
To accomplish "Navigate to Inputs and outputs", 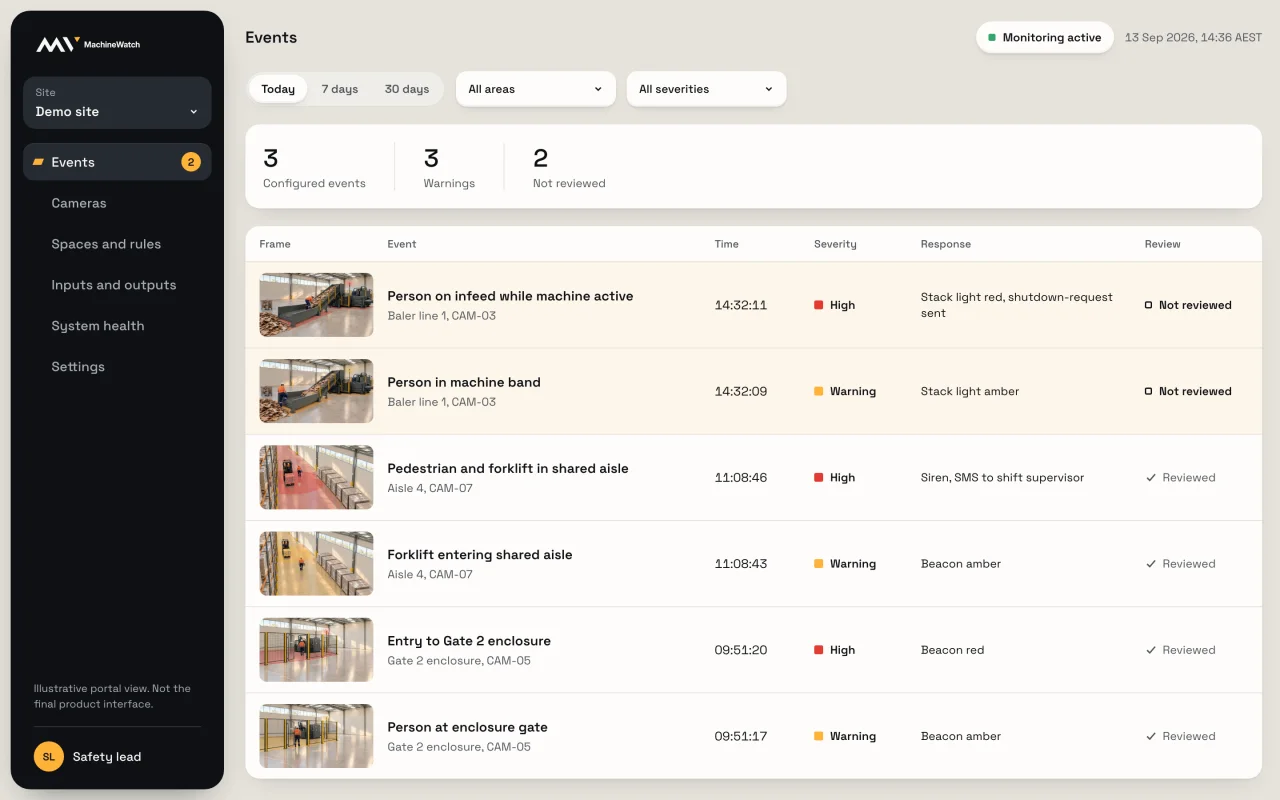I will pos(117,285).
